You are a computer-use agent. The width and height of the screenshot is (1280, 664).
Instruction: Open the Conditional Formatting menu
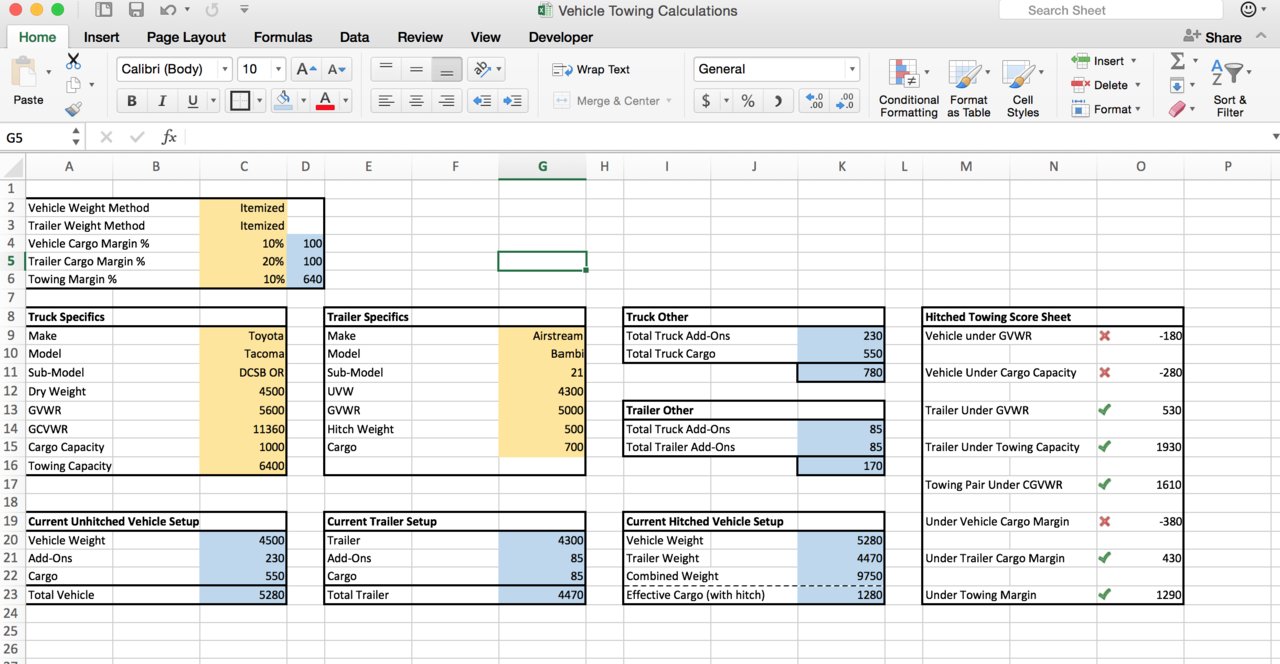[909, 88]
